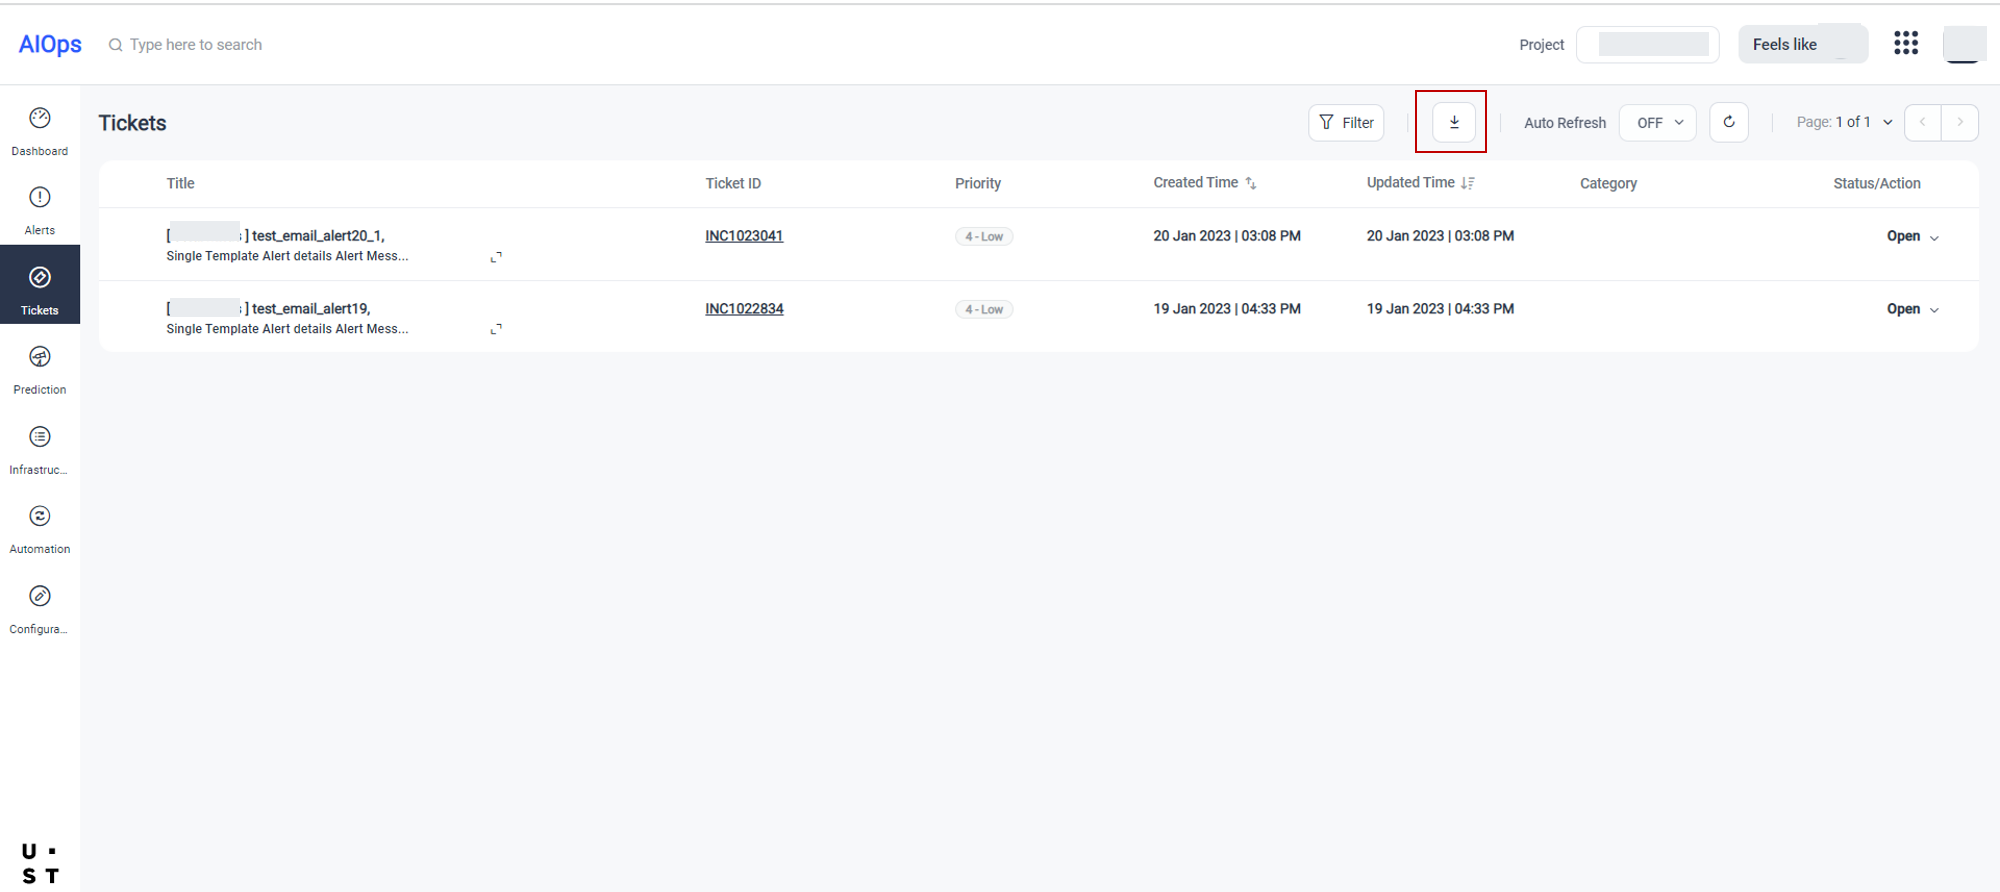Screen dimensions: 2000x892
Task: Open Infrastructure section in sidebar
Action: tap(40, 450)
